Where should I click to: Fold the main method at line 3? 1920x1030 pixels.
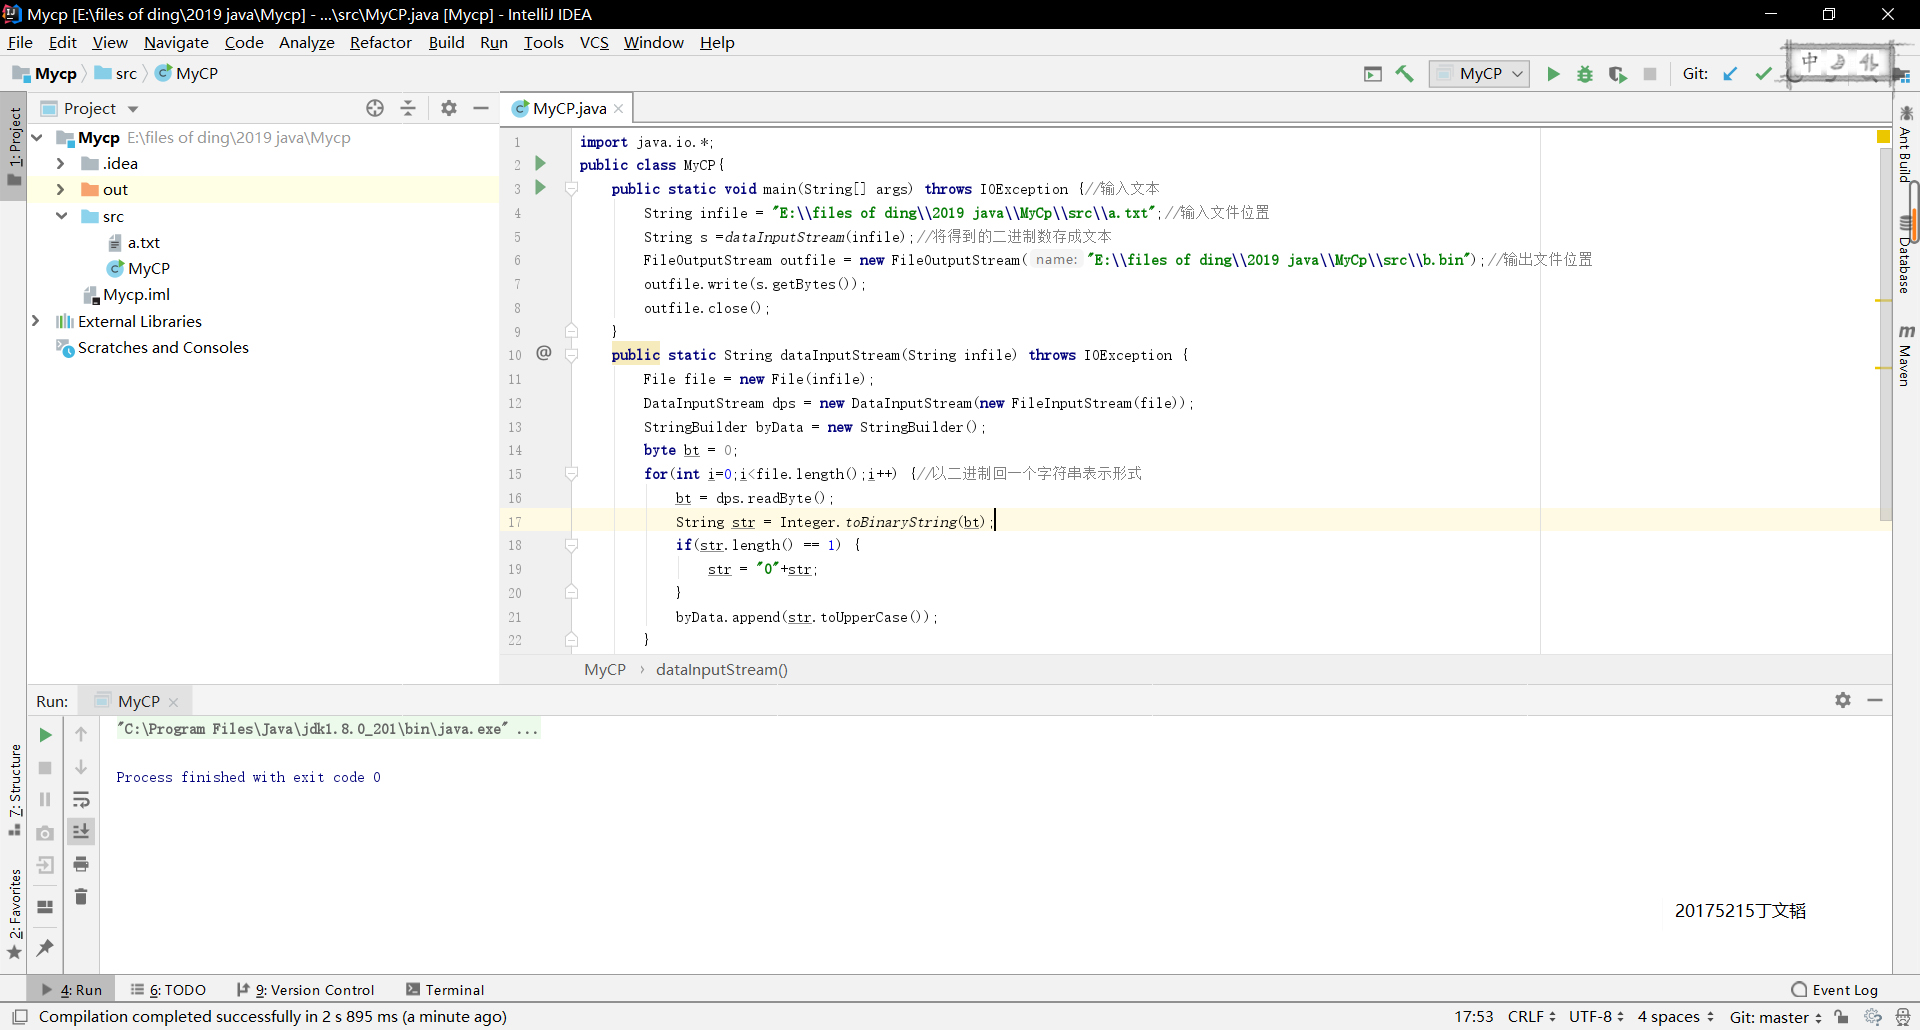coord(572,188)
